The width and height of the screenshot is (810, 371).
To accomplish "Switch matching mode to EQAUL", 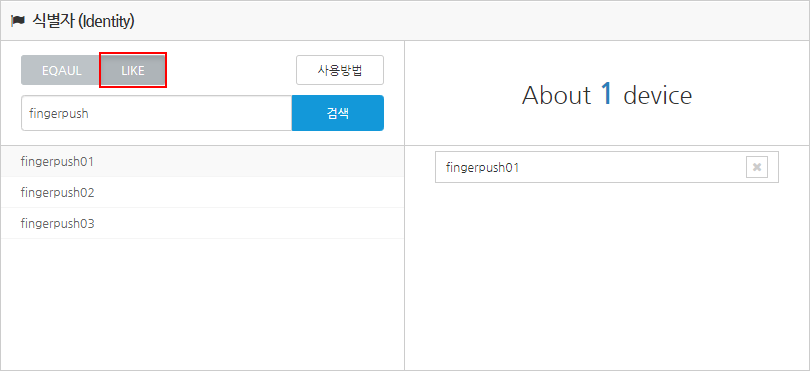I will point(61,71).
